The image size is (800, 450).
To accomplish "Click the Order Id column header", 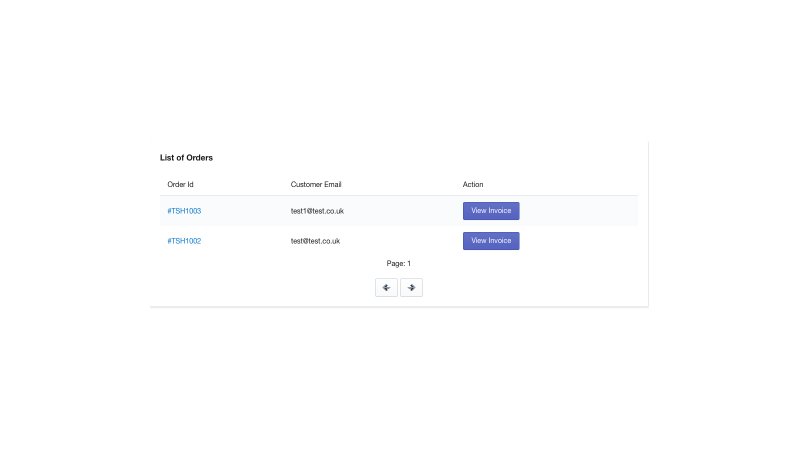I will [180, 184].
